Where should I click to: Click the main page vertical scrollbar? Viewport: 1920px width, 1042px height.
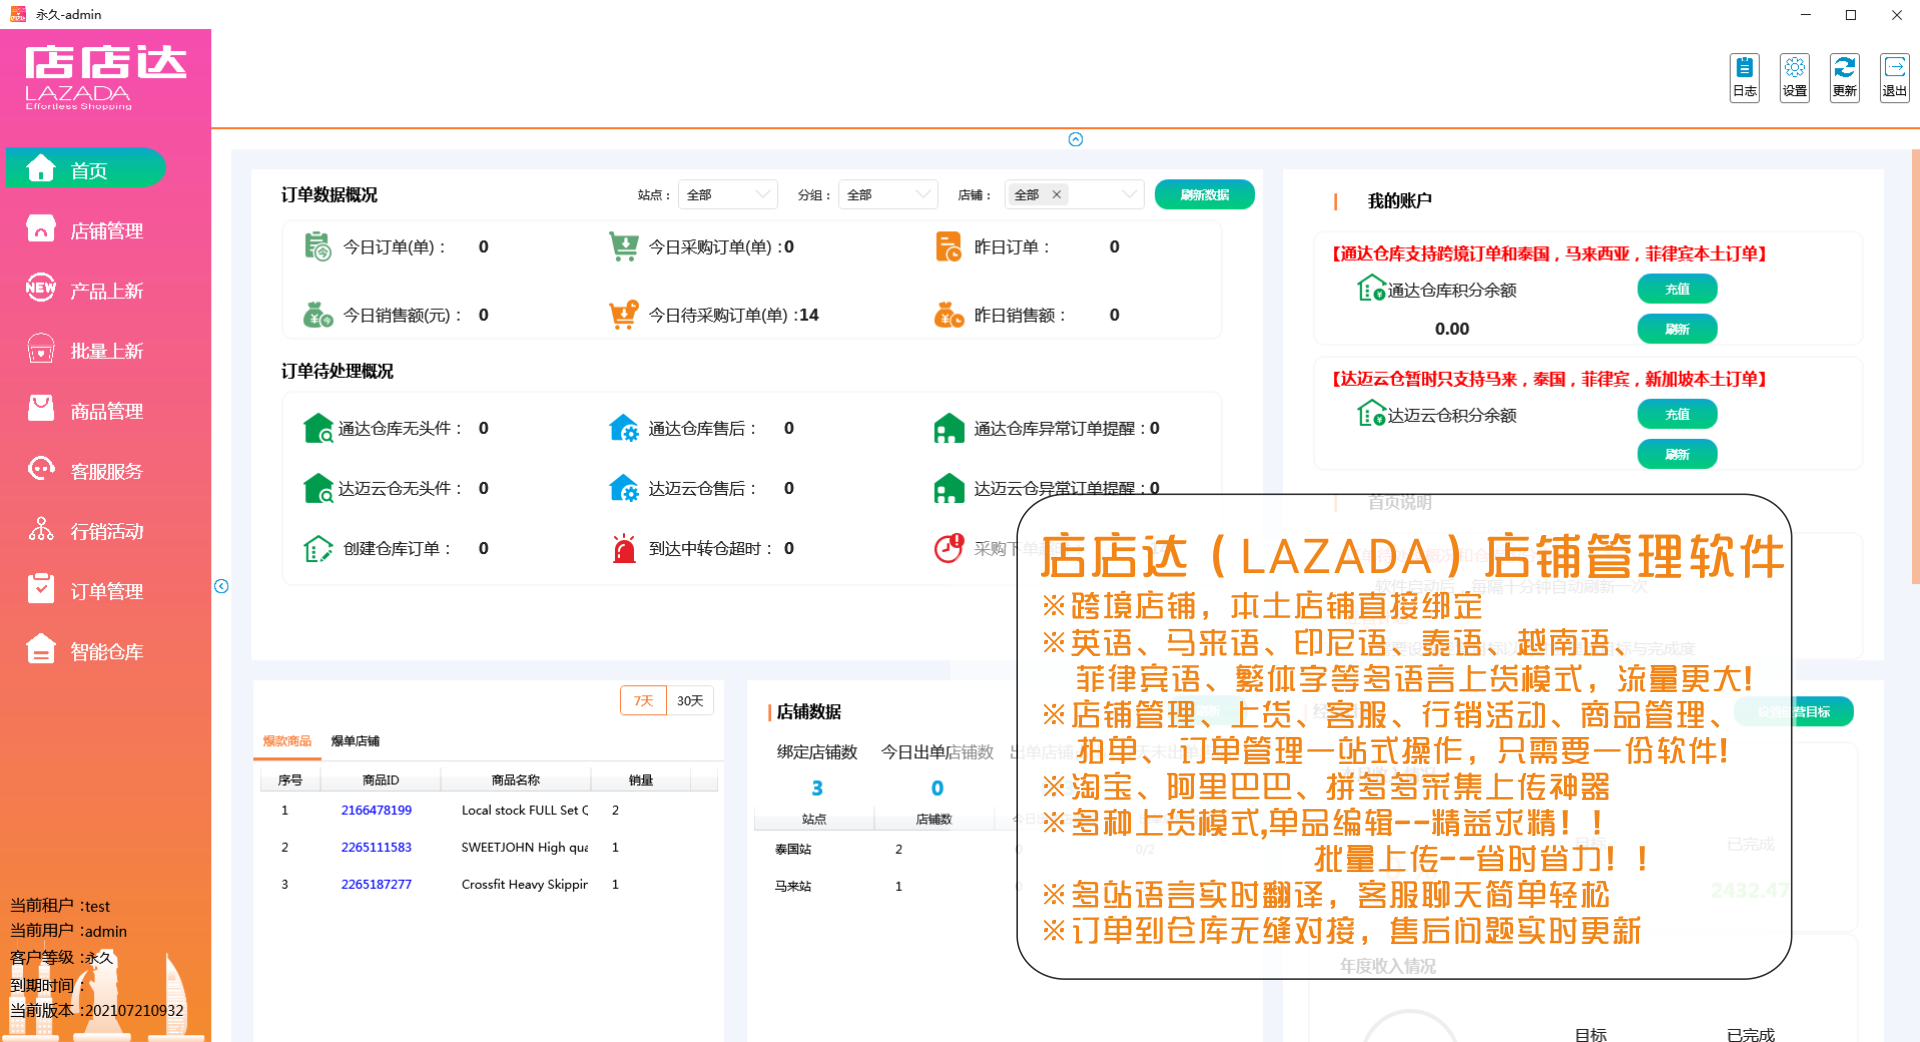coord(1914,365)
